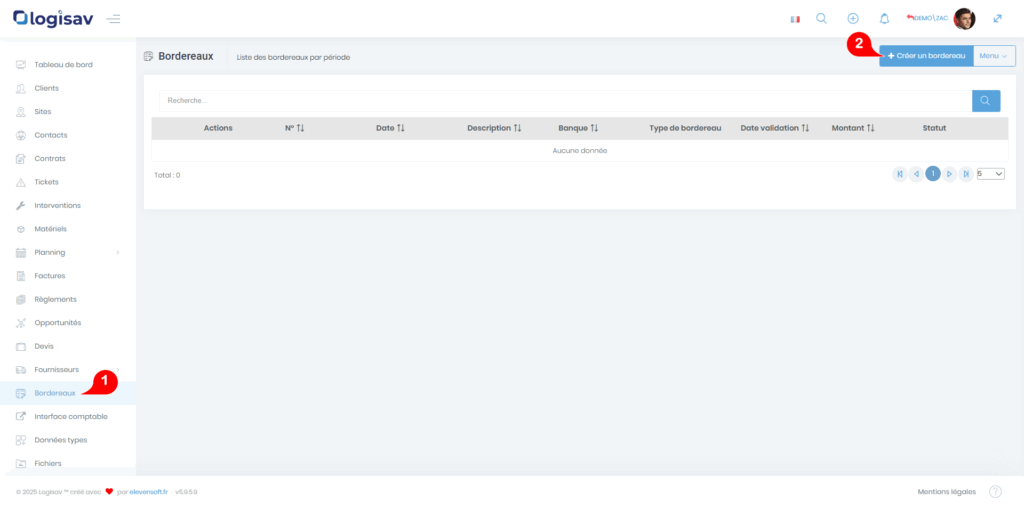The height and width of the screenshot is (508, 1024).
Task: Open the global search magnifier icon
Action: coord(821,19)
